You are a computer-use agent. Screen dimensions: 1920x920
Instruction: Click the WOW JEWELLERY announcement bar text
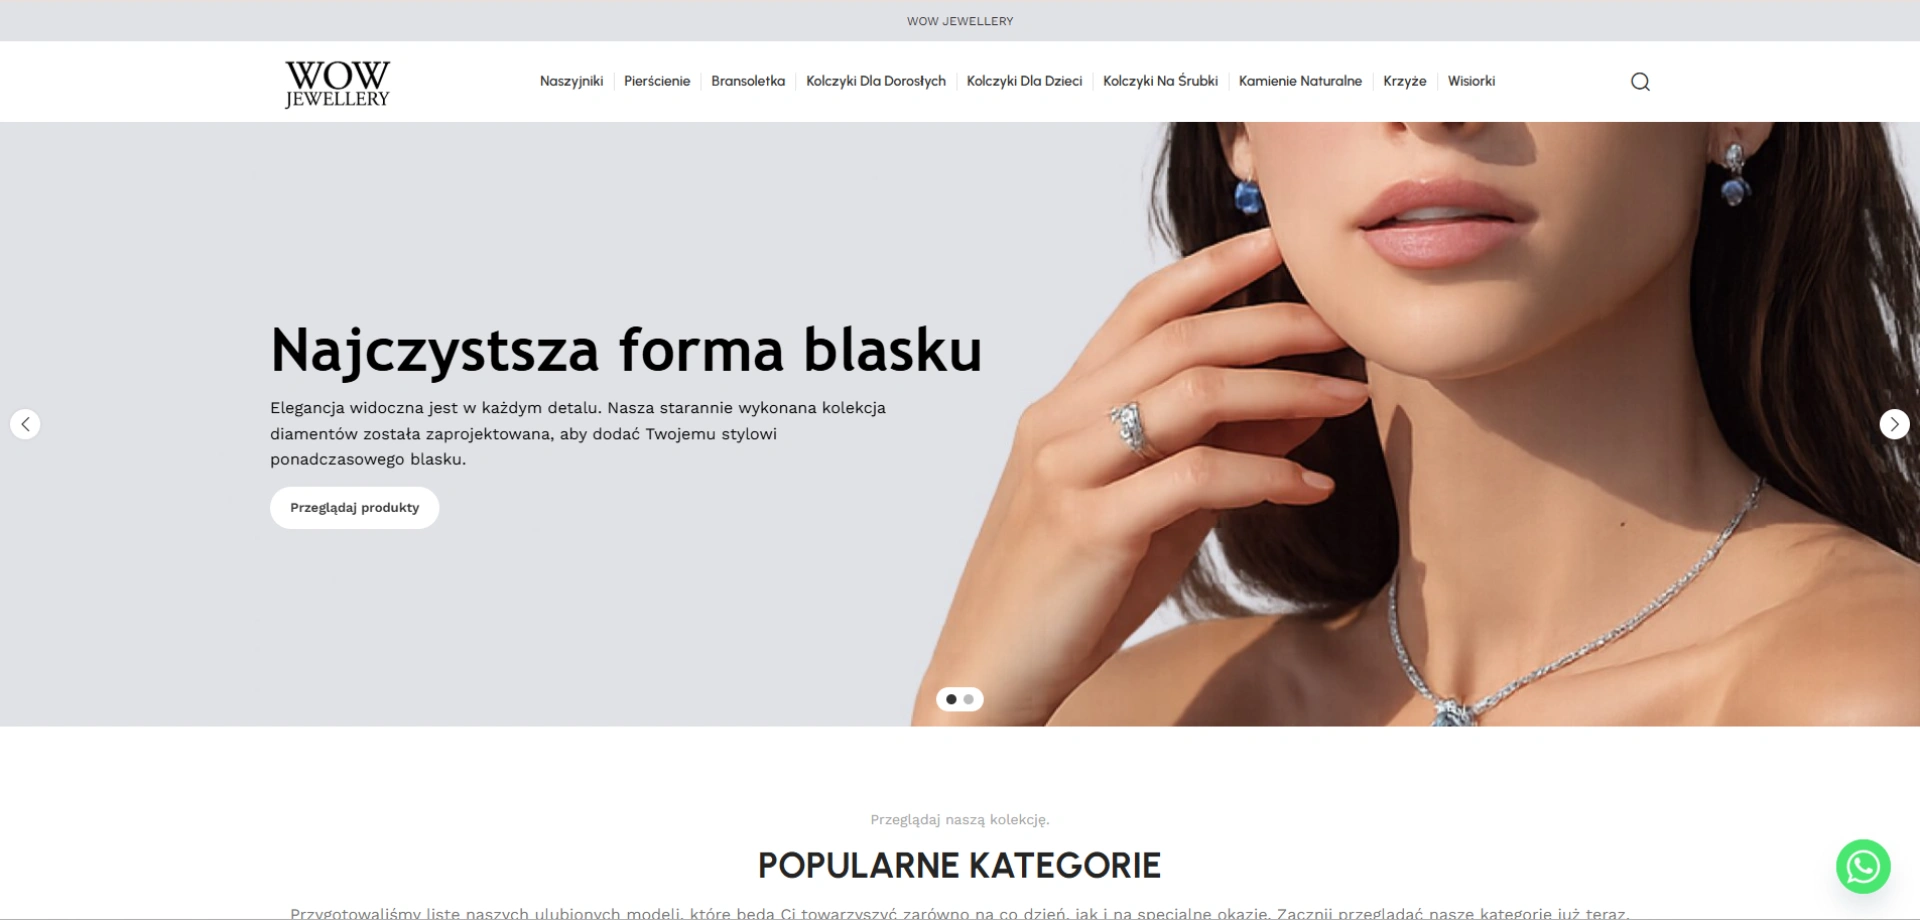(960, 21)
